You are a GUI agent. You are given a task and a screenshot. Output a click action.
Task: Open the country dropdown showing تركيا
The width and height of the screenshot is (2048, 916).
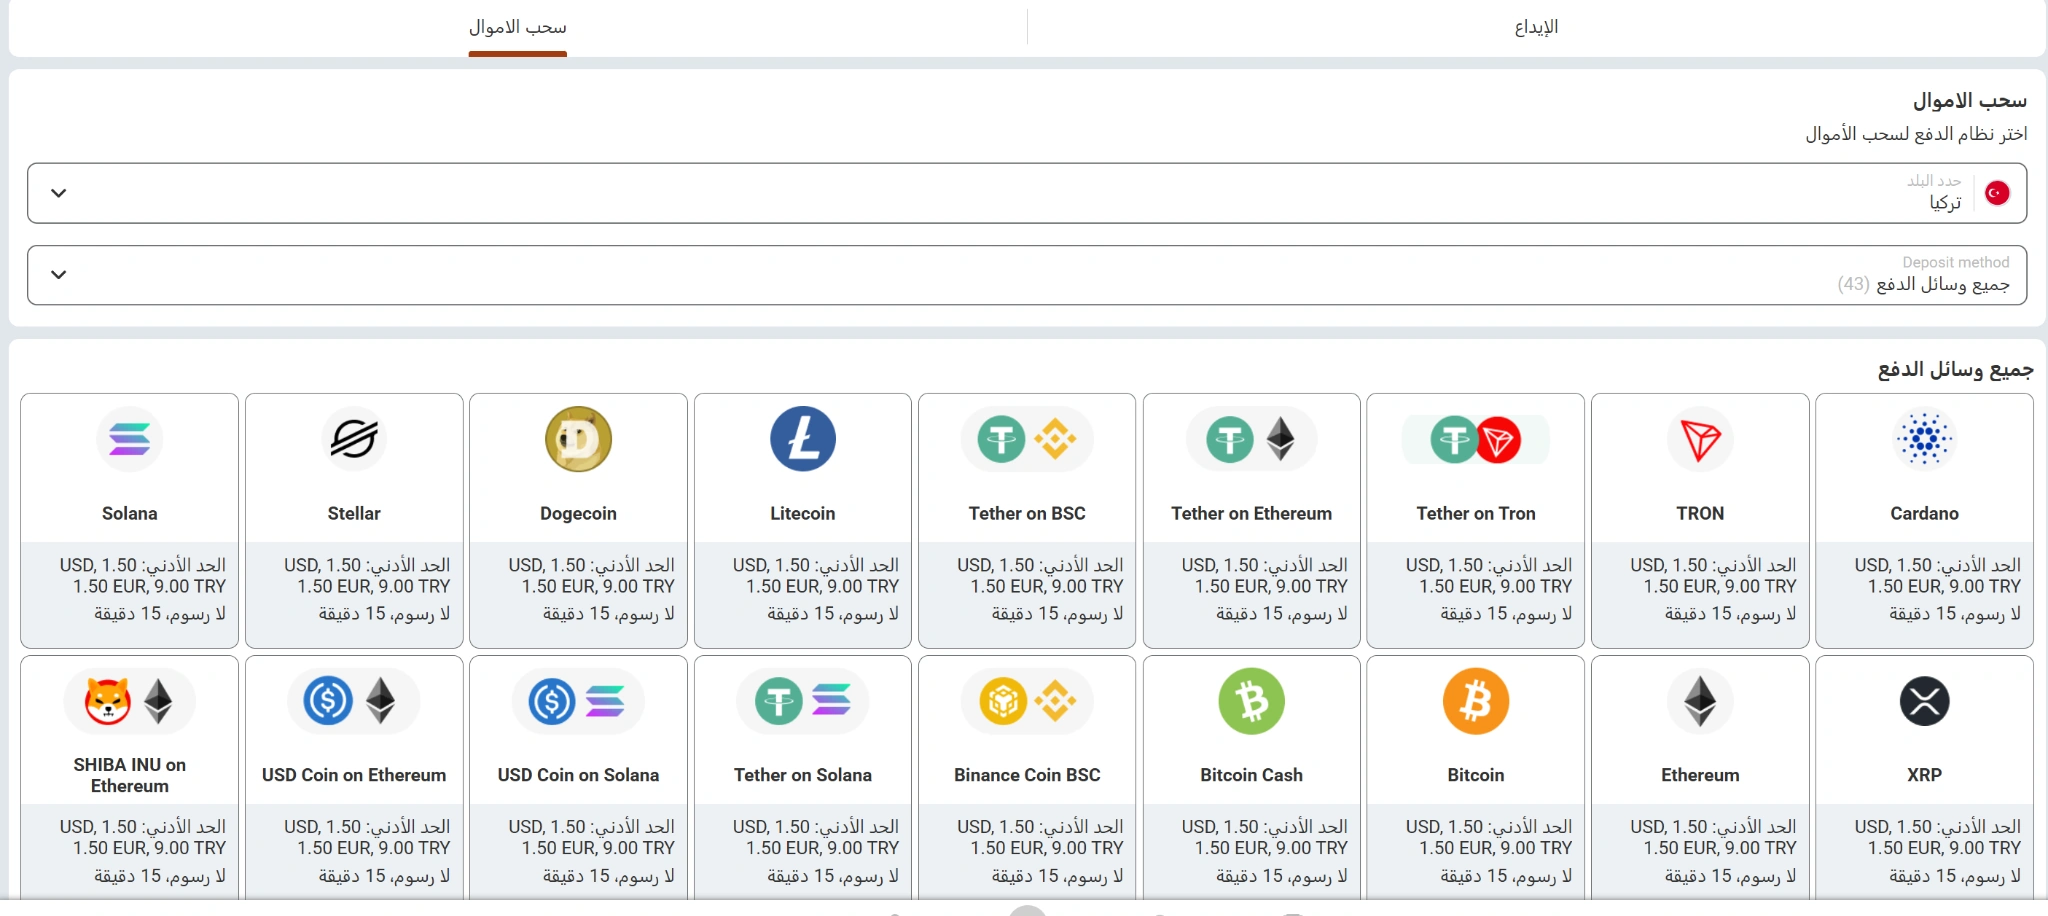point(1027,193)
